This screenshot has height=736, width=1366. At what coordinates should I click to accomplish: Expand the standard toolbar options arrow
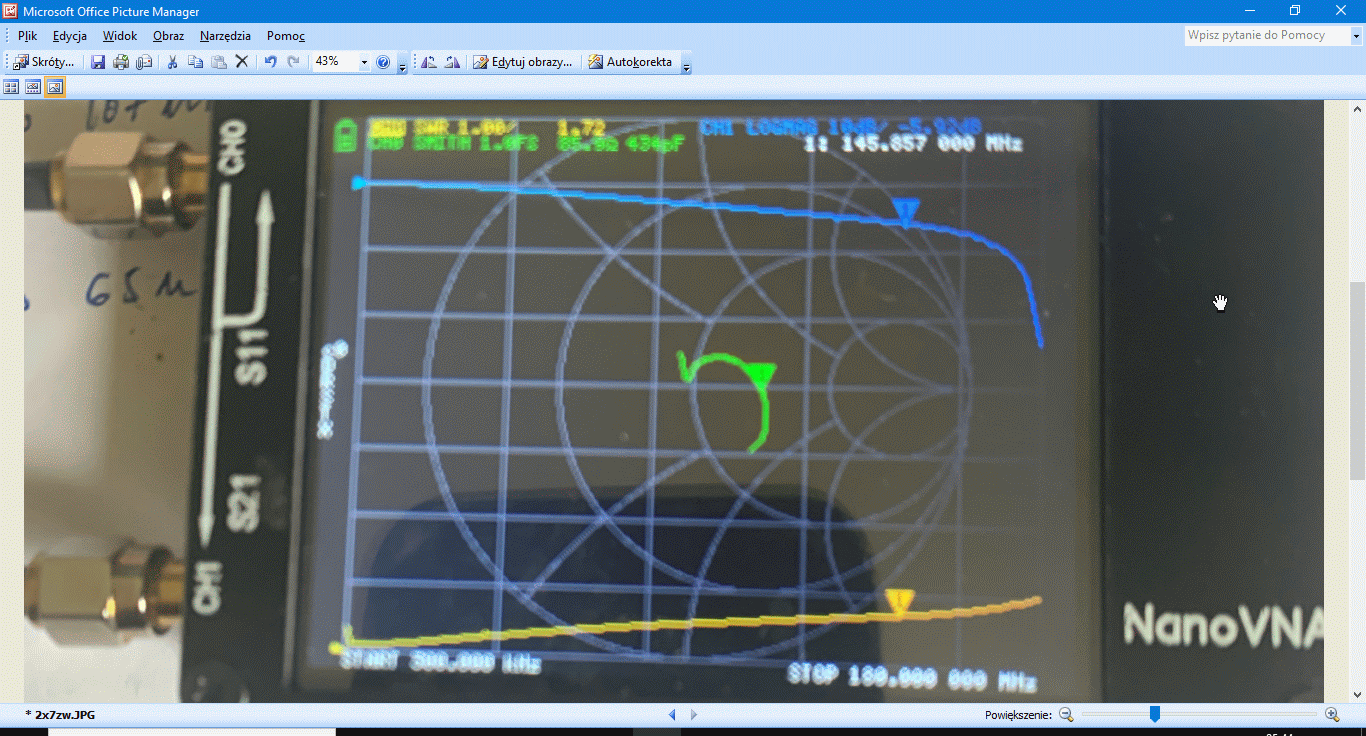(x=402, y=66)
